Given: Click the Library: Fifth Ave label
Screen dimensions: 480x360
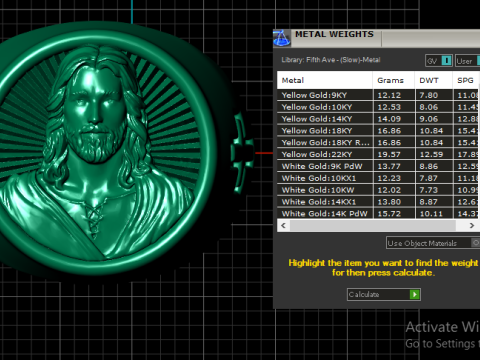Looking at the screenshot, I should coord(331,60).
